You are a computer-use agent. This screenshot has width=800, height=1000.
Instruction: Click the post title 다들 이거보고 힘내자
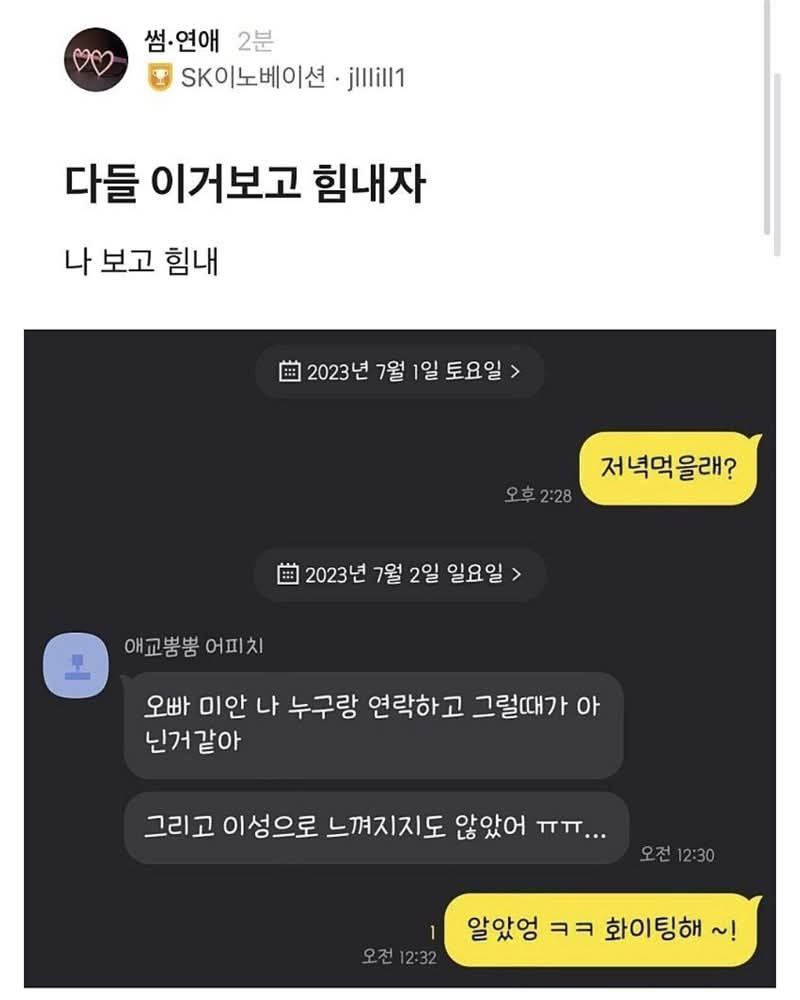point(245,184)
